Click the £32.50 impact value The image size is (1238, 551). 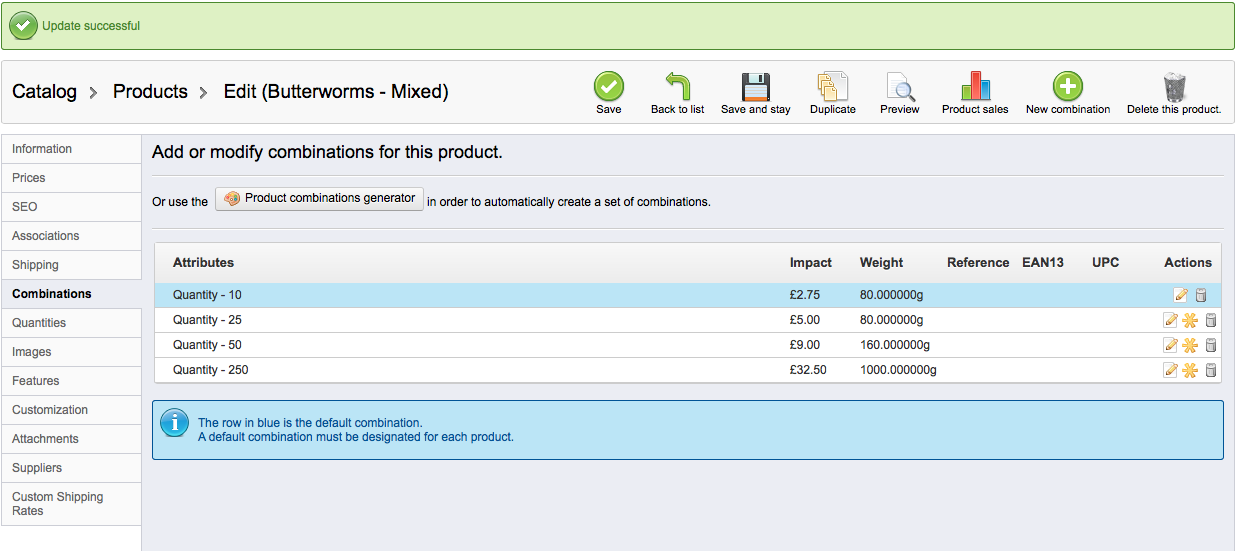pyautogui.click(x=808, y=370)
